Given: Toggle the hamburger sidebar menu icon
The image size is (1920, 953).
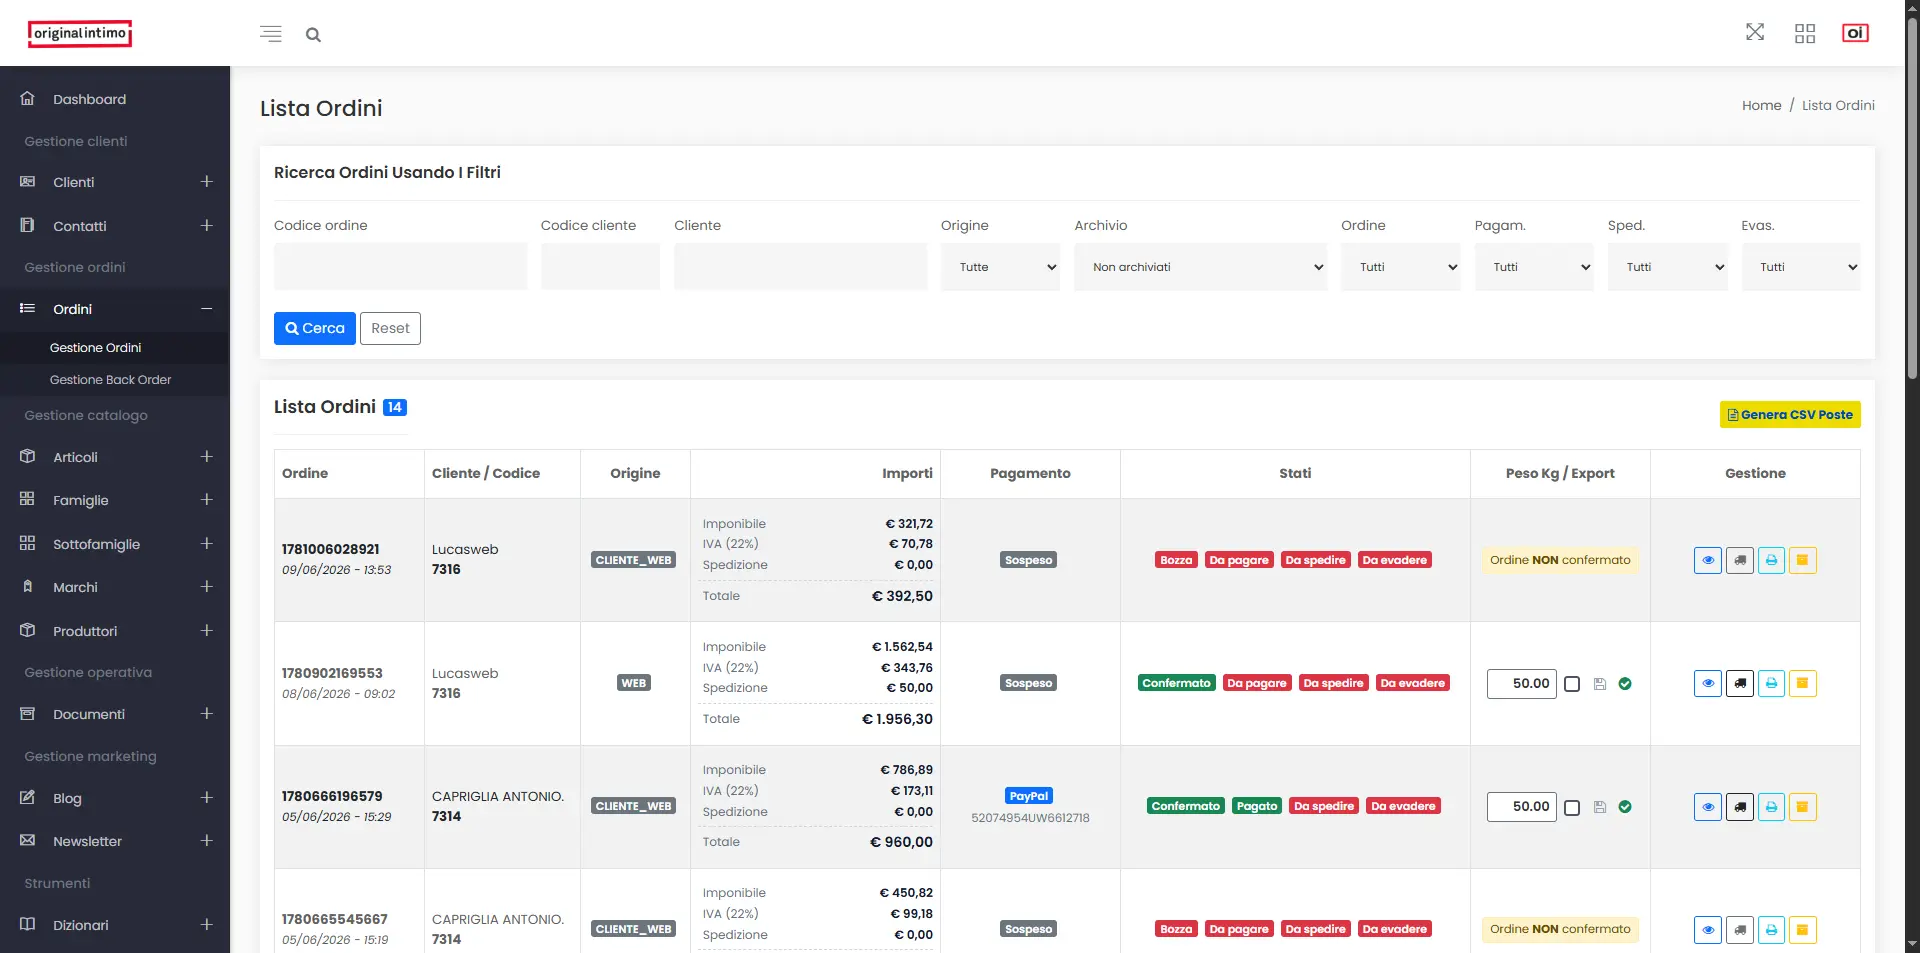Looking at the screenshot, I should pos(270,34).
